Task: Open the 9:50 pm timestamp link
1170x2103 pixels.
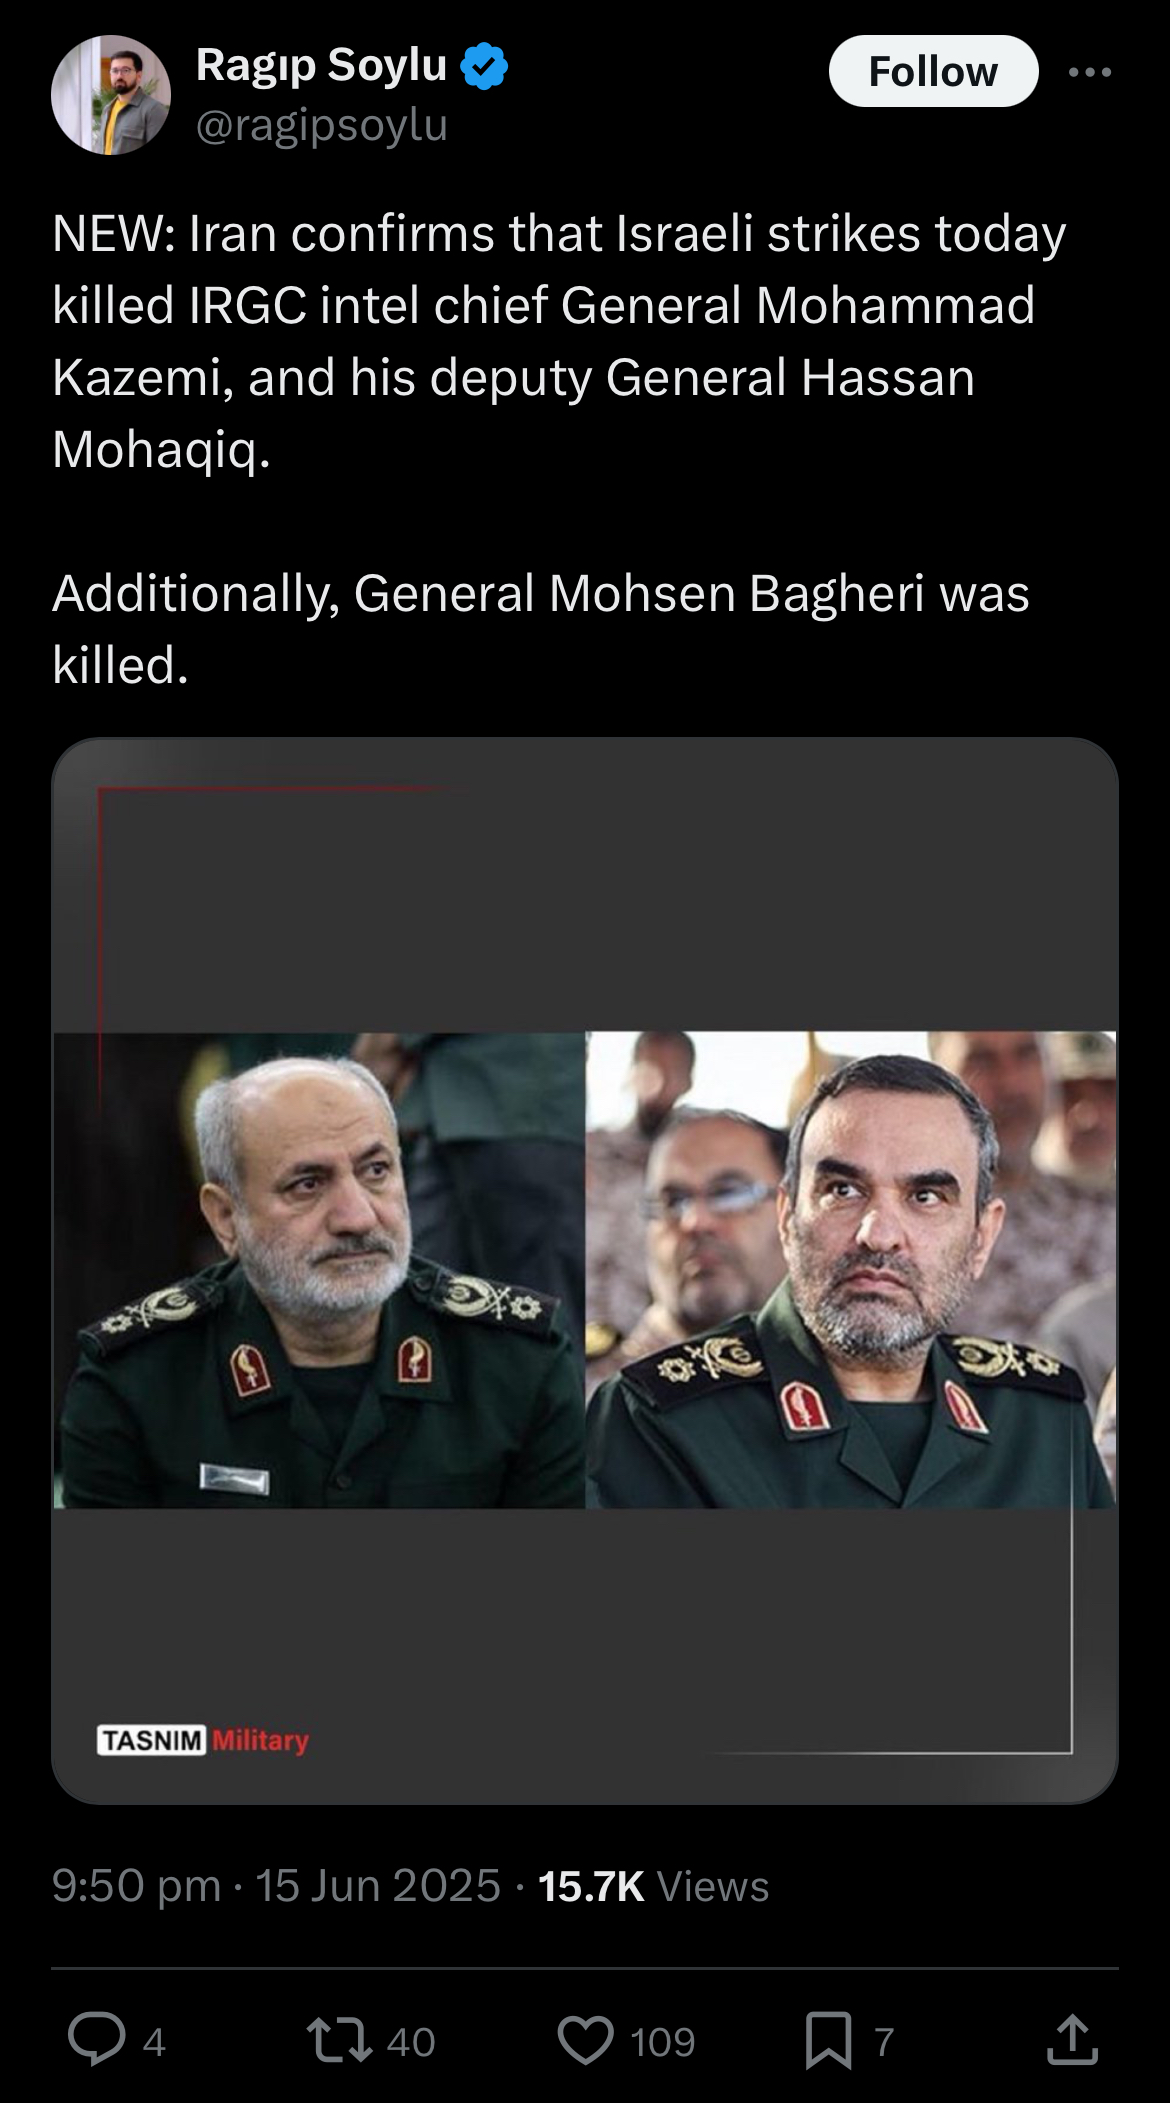Action: (x=136, y=1886)
